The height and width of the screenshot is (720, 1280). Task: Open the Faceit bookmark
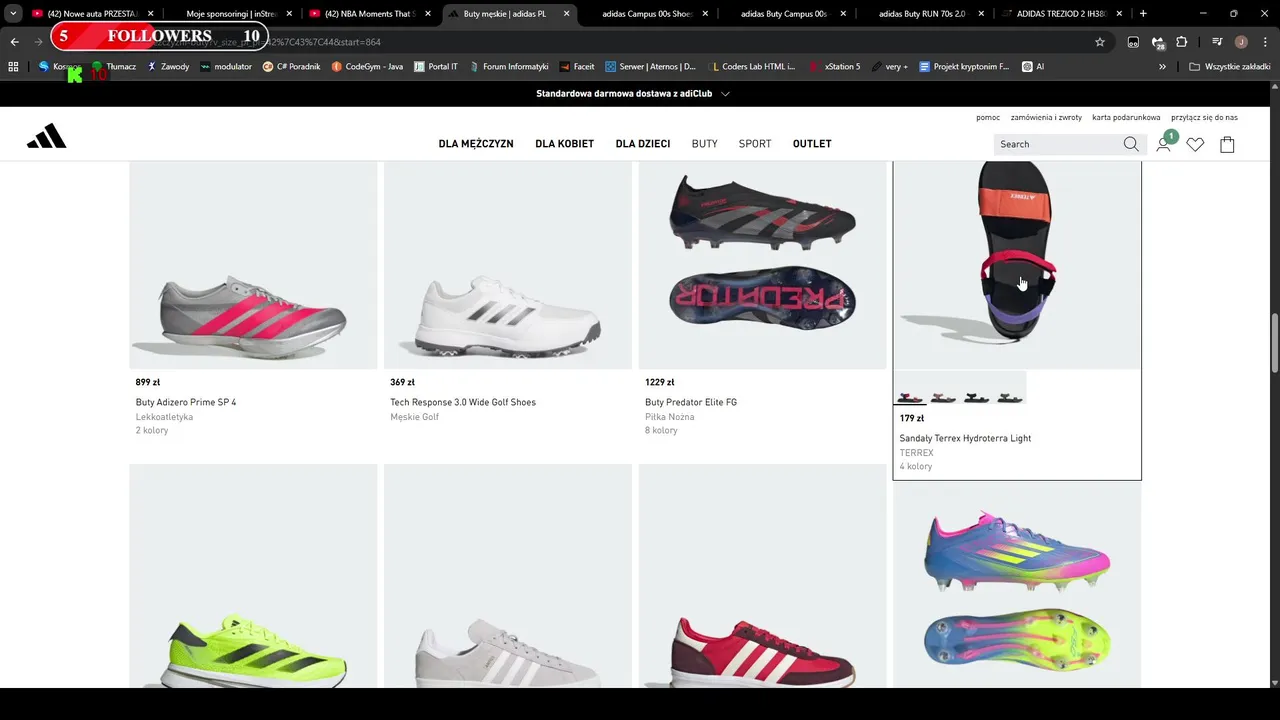pyautogui.click(x=577, y=66)
